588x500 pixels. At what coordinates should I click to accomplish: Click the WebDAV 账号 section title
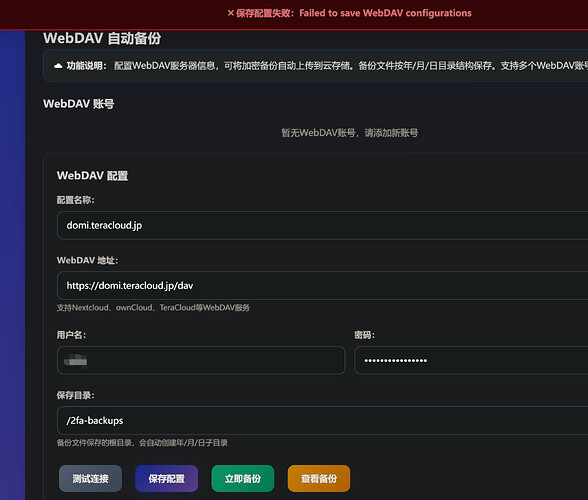click(x=78, y=104)
